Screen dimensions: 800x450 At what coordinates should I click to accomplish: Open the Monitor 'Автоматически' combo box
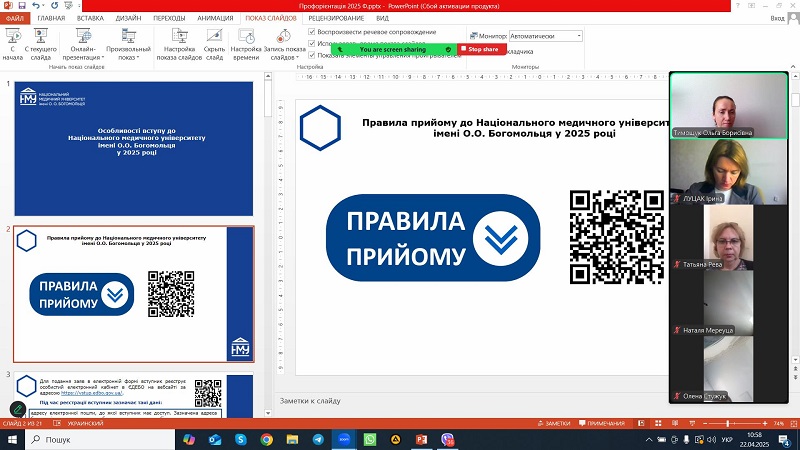pyautogui.click(x=545, y=36)
